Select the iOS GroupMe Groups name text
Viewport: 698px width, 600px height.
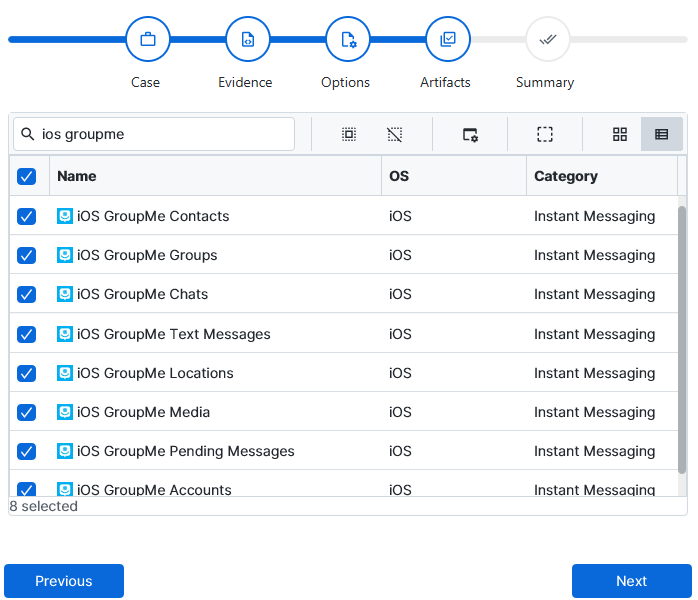(147, 255)
